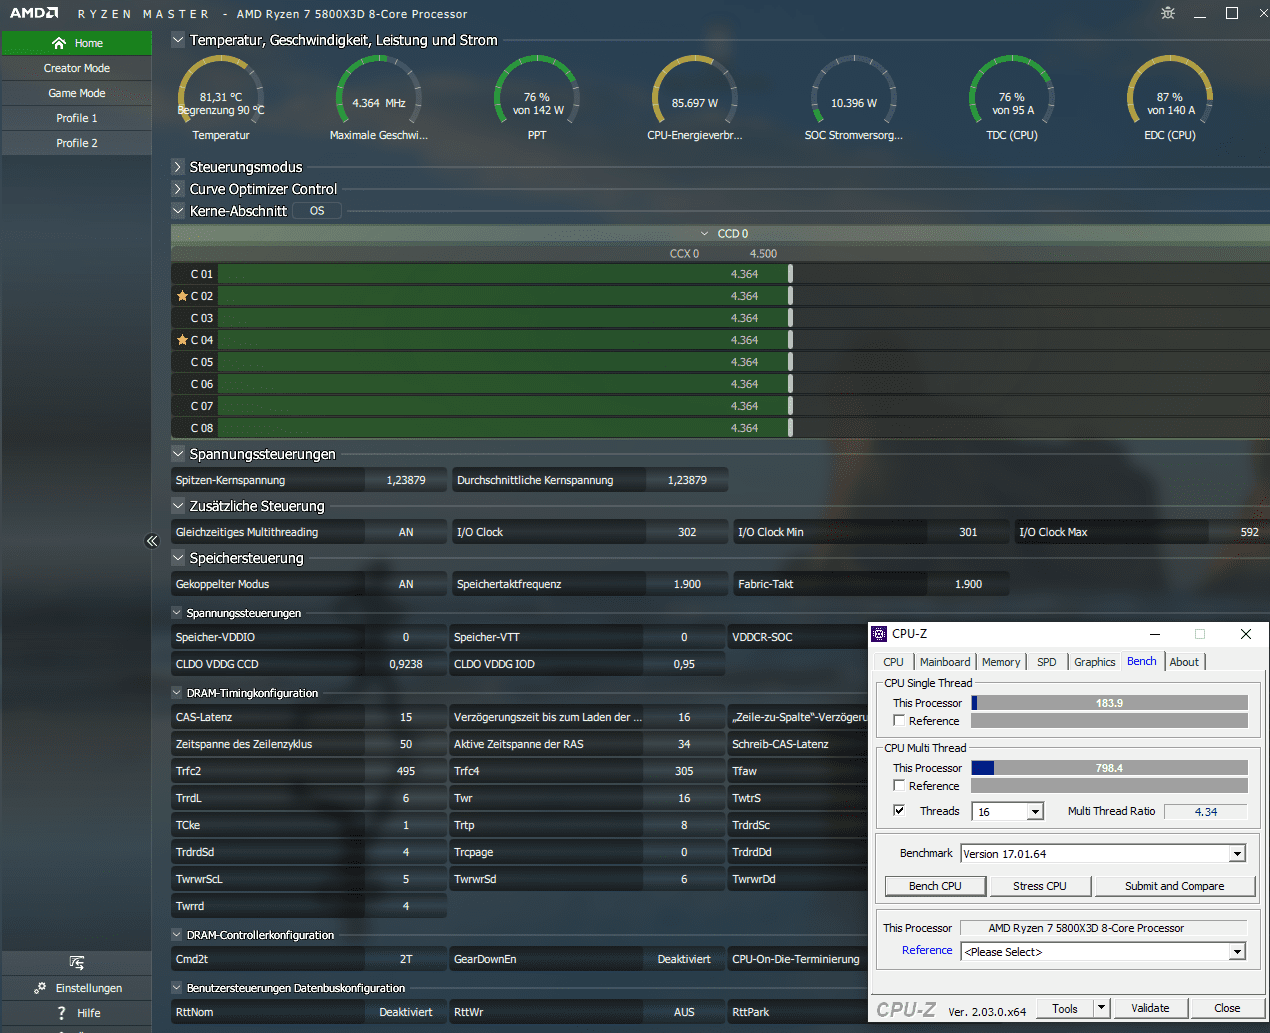Collapse the Zusätzliche Steuerung section
Viewport: 1270px width, 1033px height.
click(178, 506)
